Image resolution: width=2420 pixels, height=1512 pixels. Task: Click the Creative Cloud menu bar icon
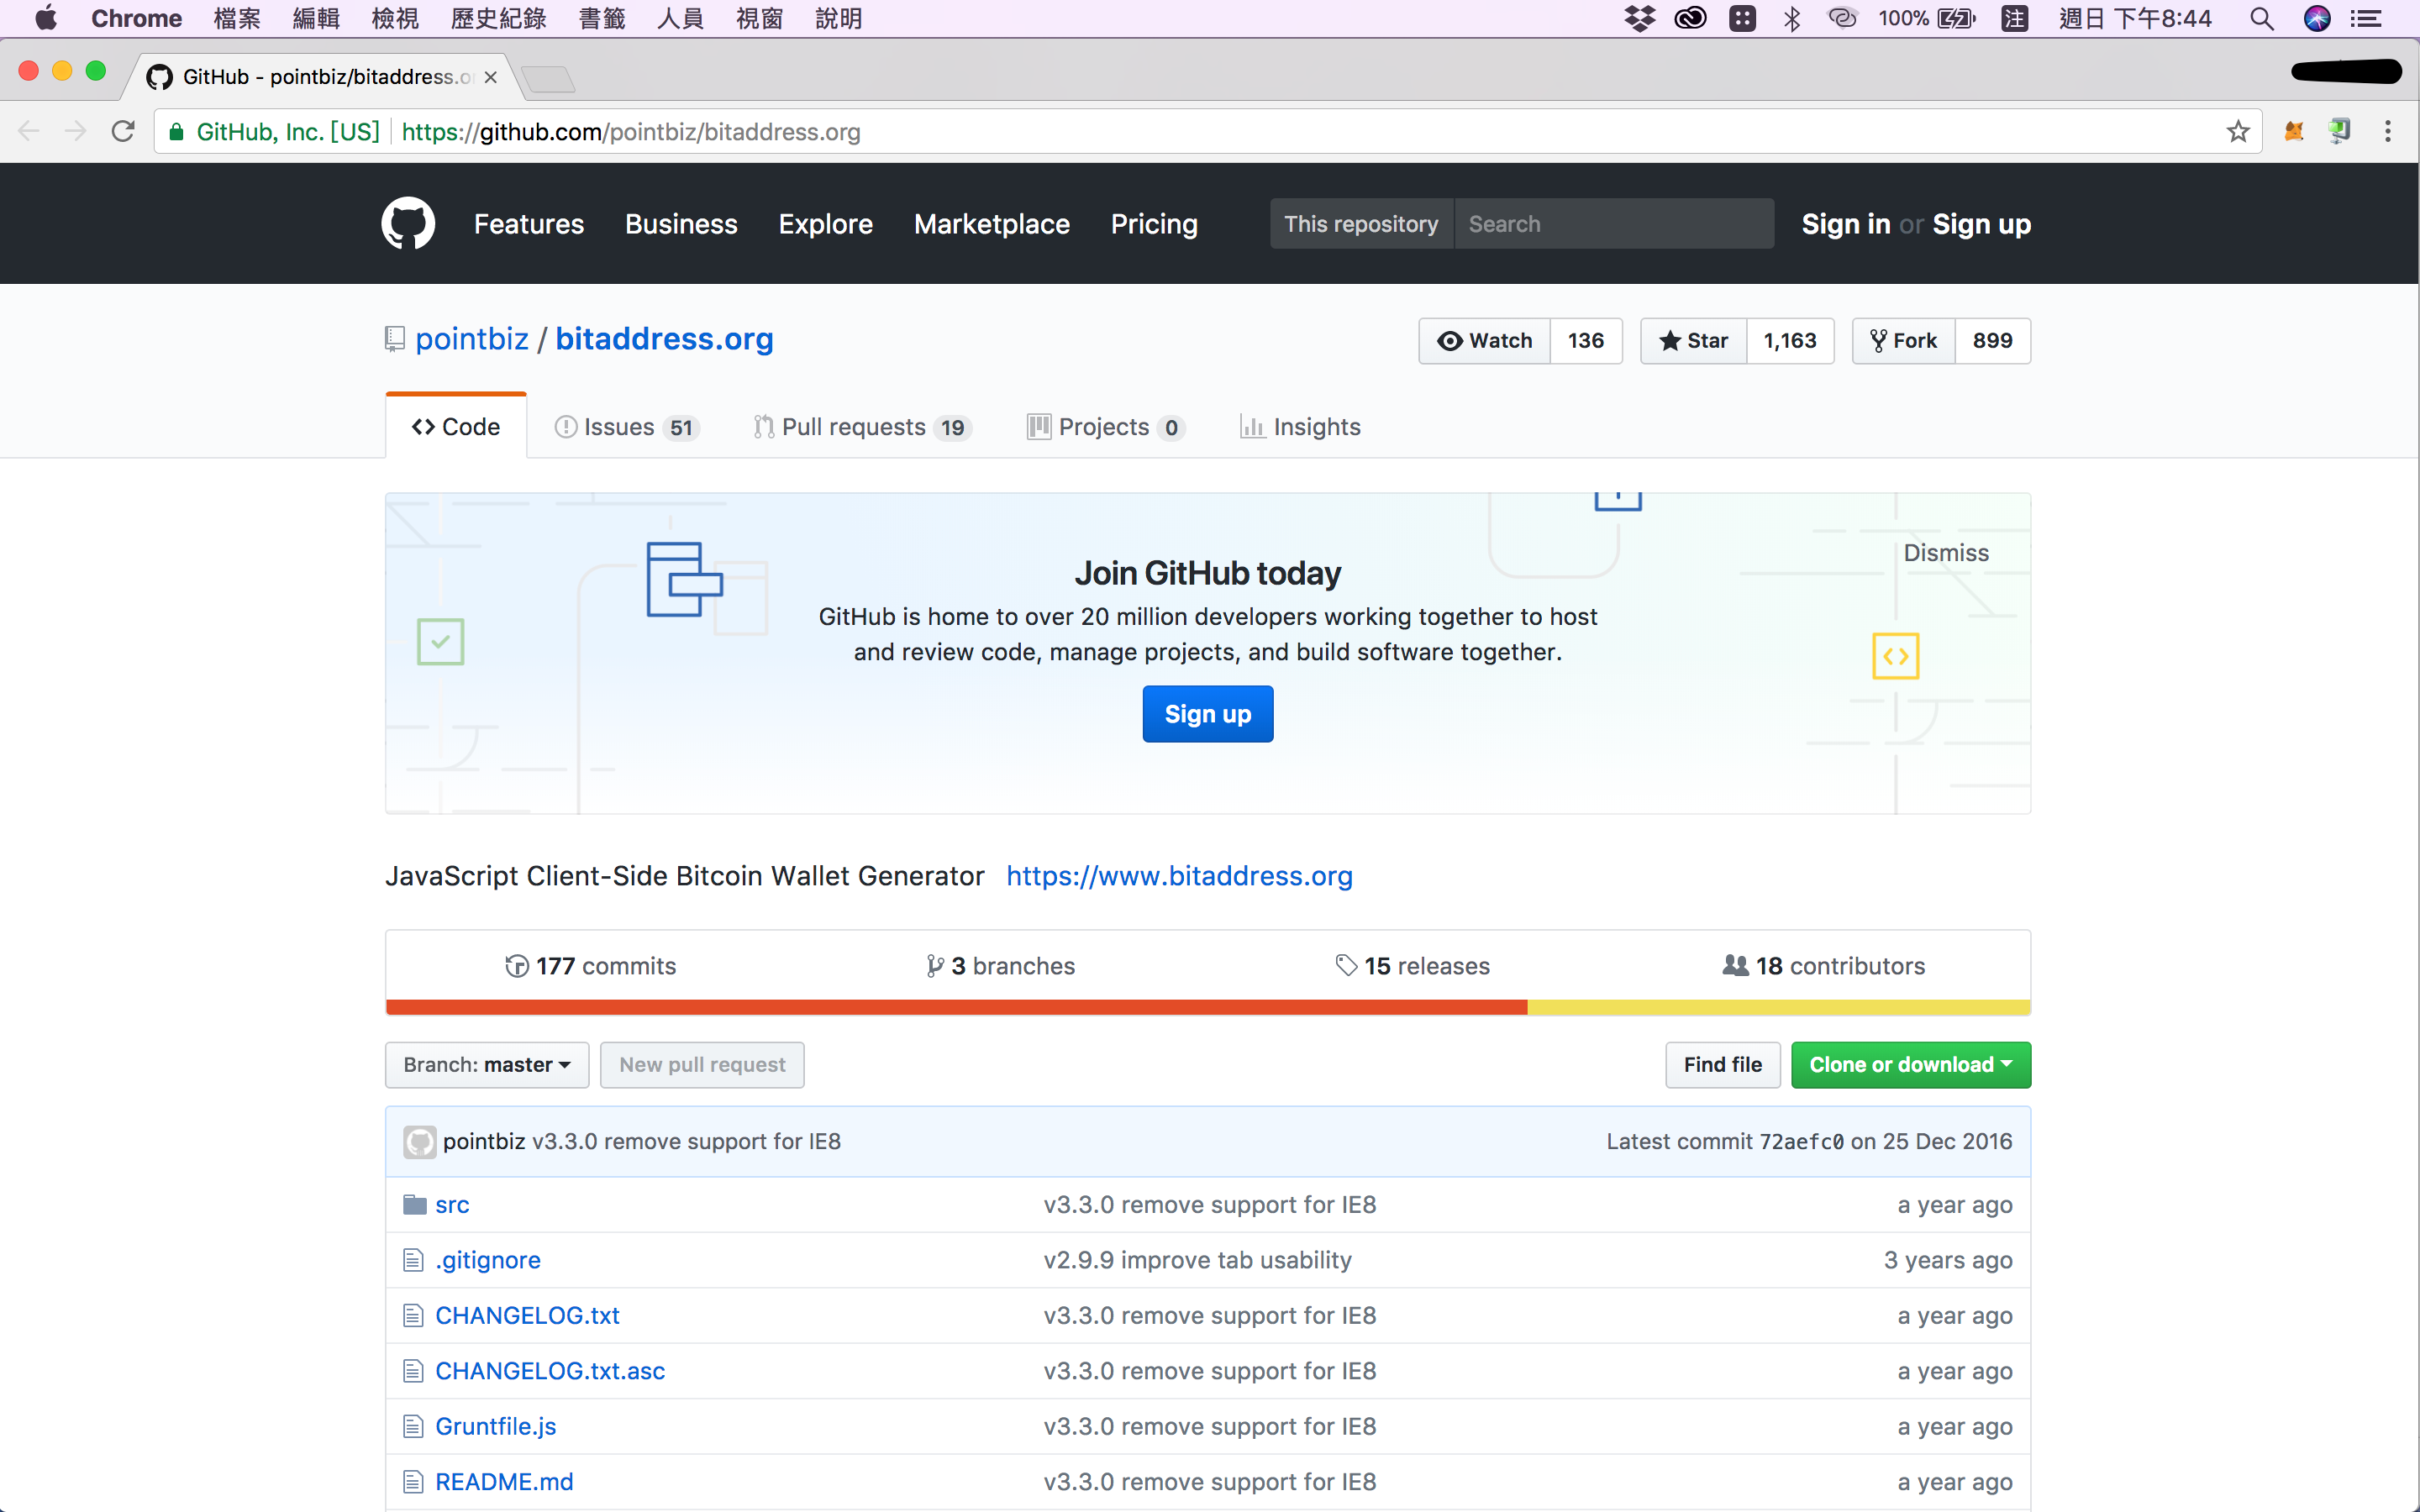tap(1690, 18)
